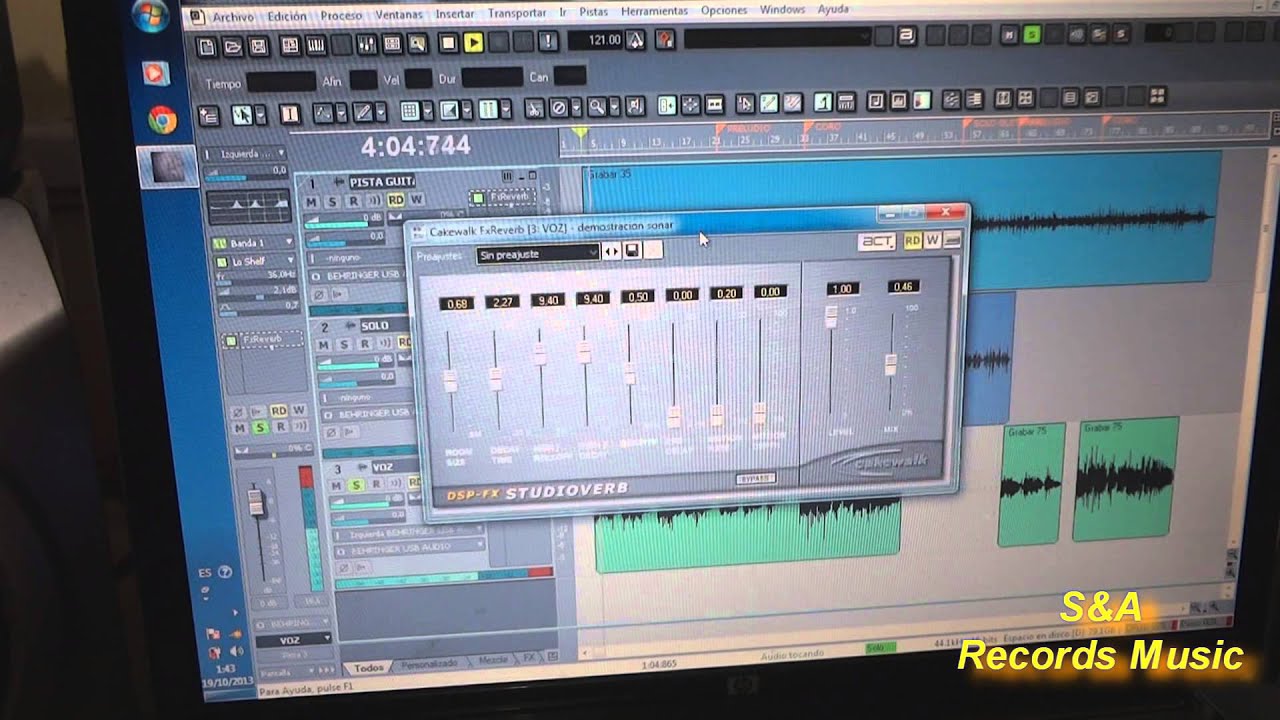1280x720 pixels.
Task: Open the VOZ track selector dropdown in inspector
Action: 293,639
